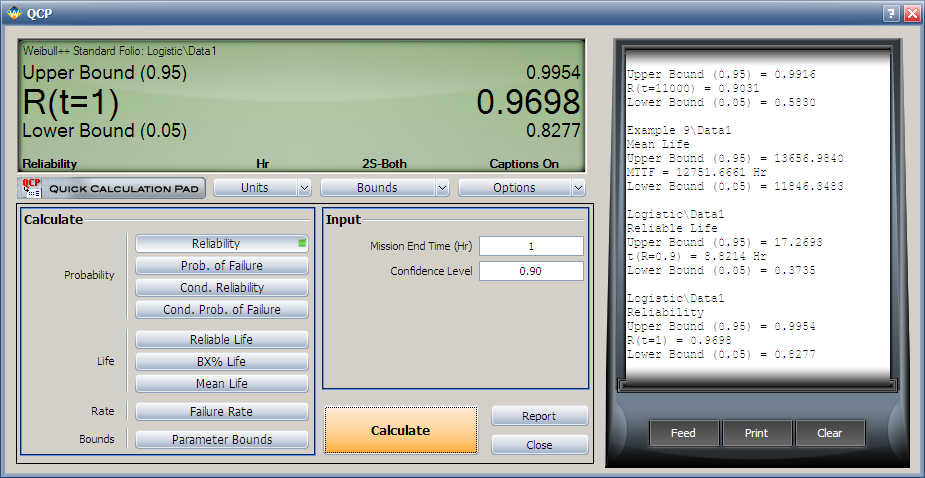Screen dimensions: 925x478
Task: Click the tape line Upper Bound = 13656.9840
Action: coord(735,158)
